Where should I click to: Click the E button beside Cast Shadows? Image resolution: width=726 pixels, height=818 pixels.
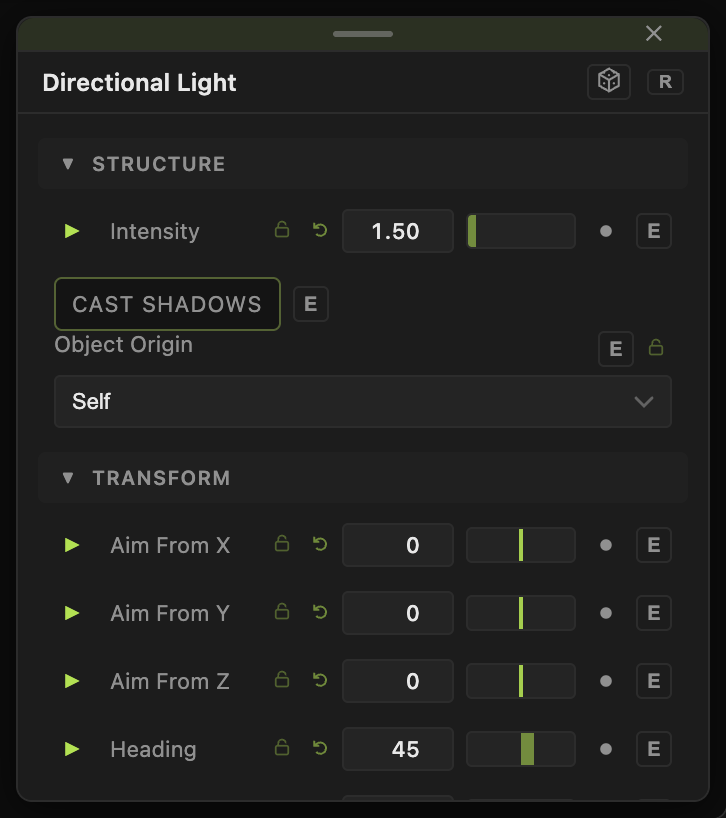[x=310, y=304]
